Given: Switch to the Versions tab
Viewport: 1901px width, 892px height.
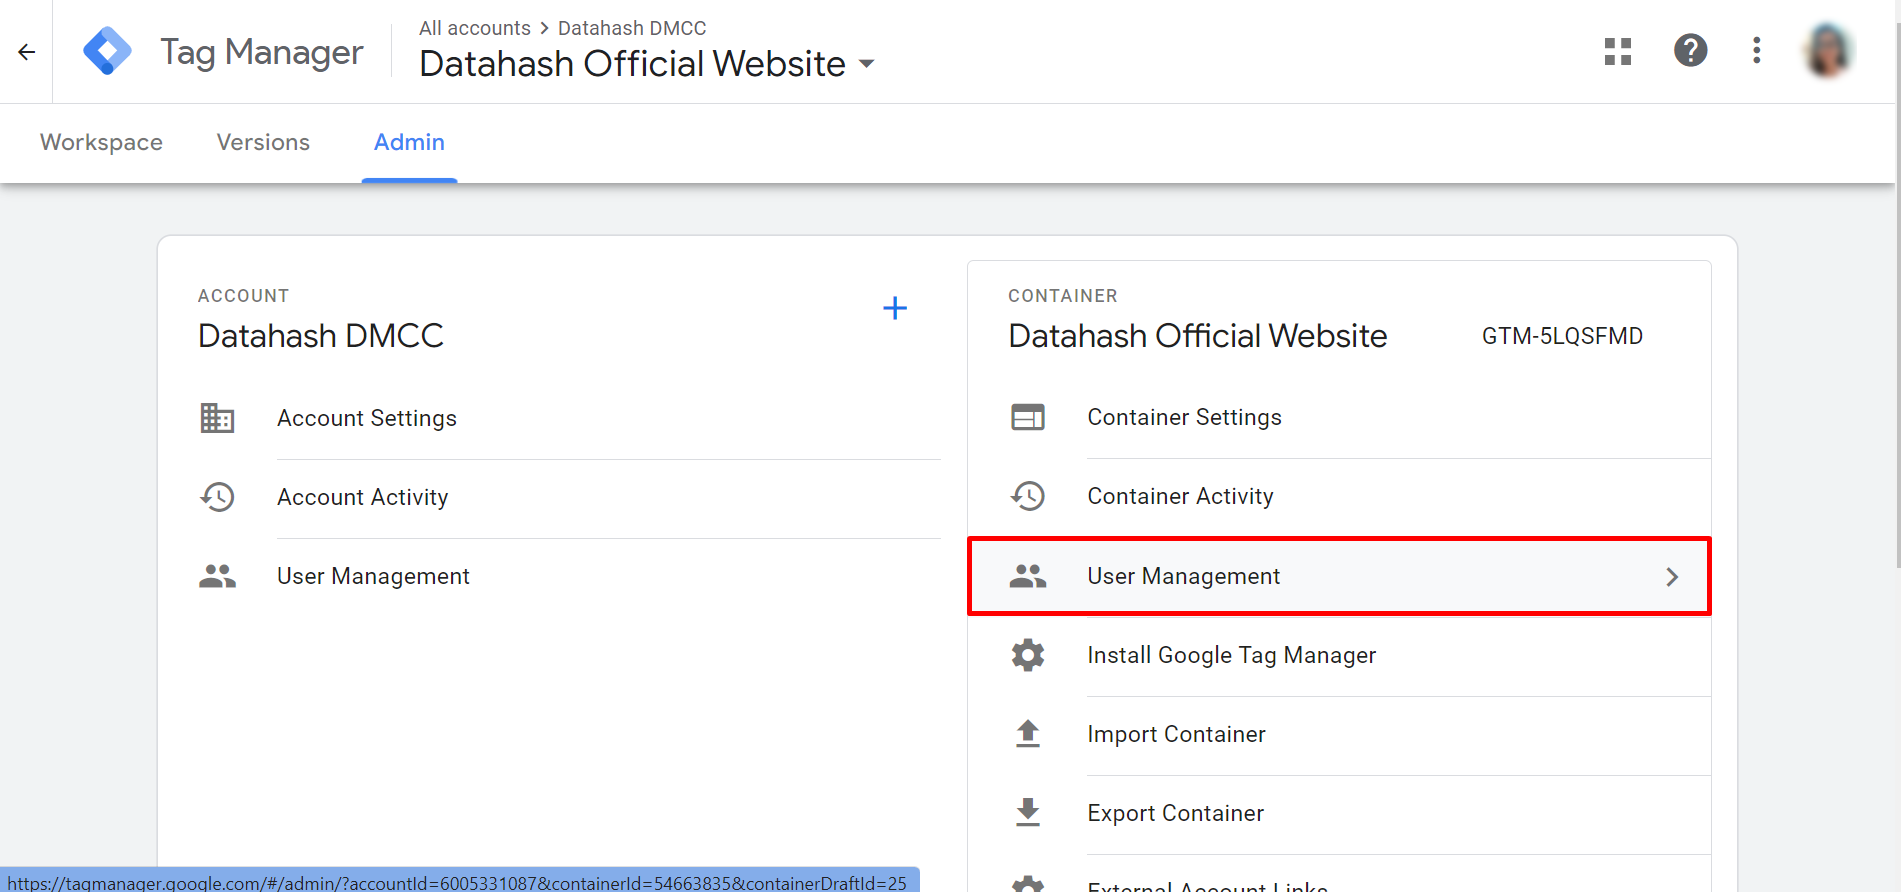Looking at the screenshot, I should [263, 143].
